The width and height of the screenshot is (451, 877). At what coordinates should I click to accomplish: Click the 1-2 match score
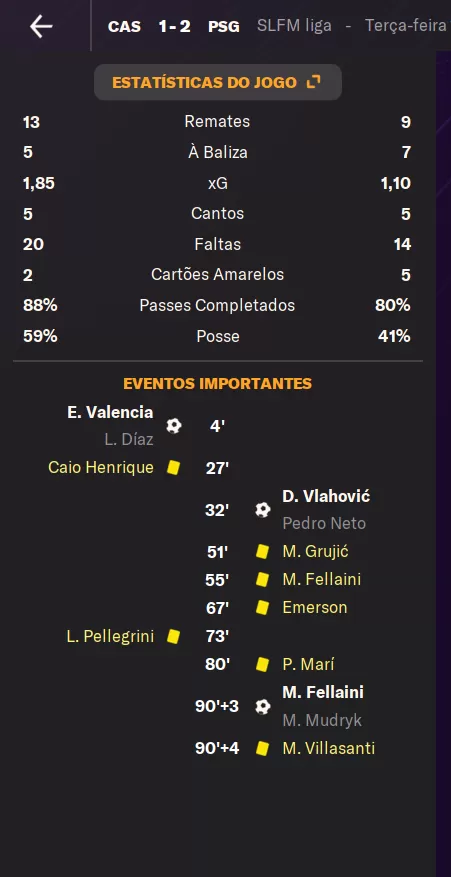pos(175,26)
